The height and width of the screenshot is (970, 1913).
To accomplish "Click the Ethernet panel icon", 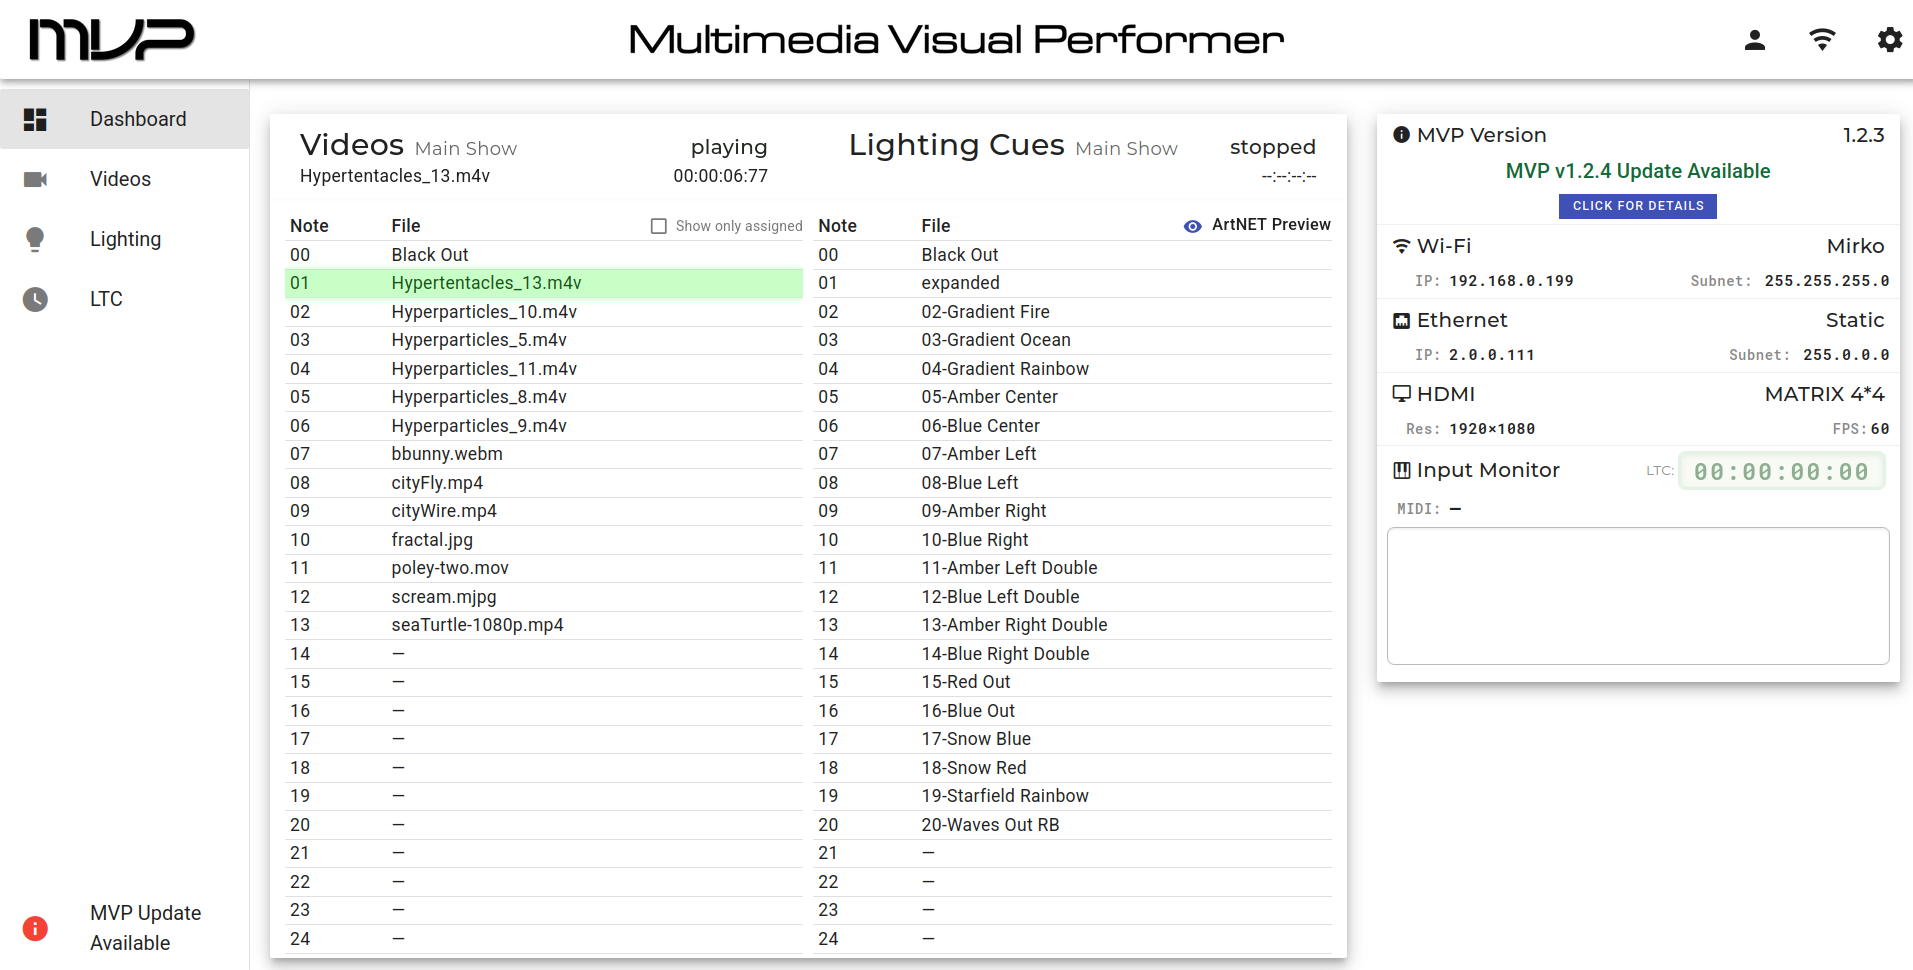I will coord(1401,321).
